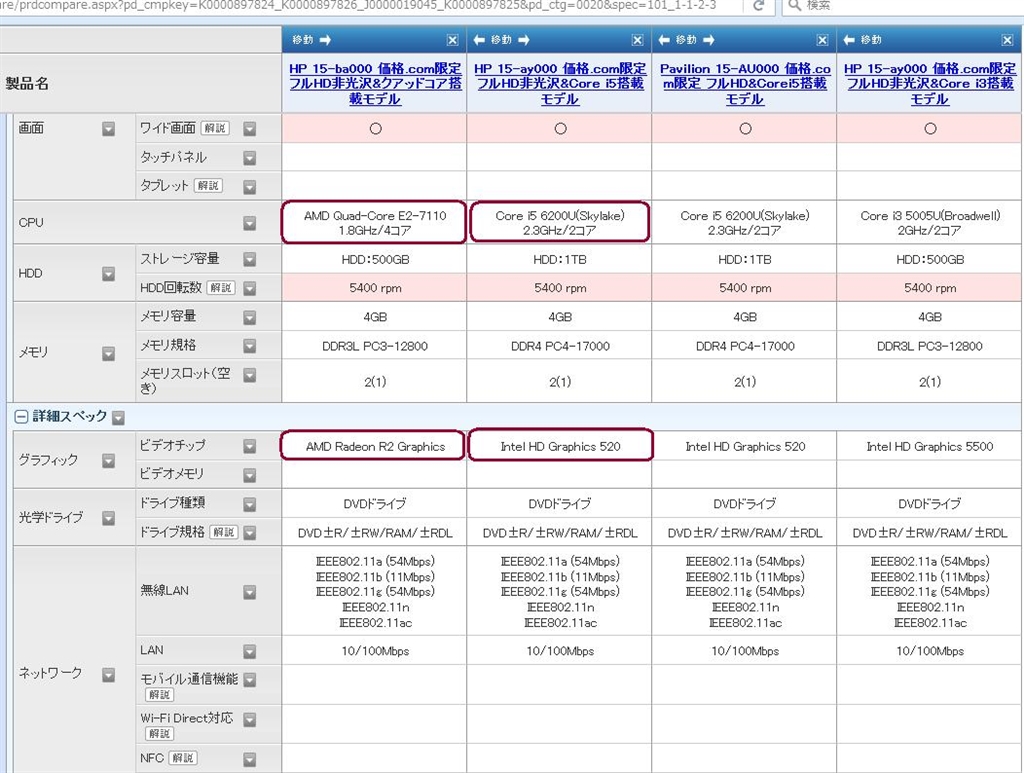Collapse the 光学ドライブ section arrow
Viewport: 1024px width, 773px height.
(x=108, y=518)
